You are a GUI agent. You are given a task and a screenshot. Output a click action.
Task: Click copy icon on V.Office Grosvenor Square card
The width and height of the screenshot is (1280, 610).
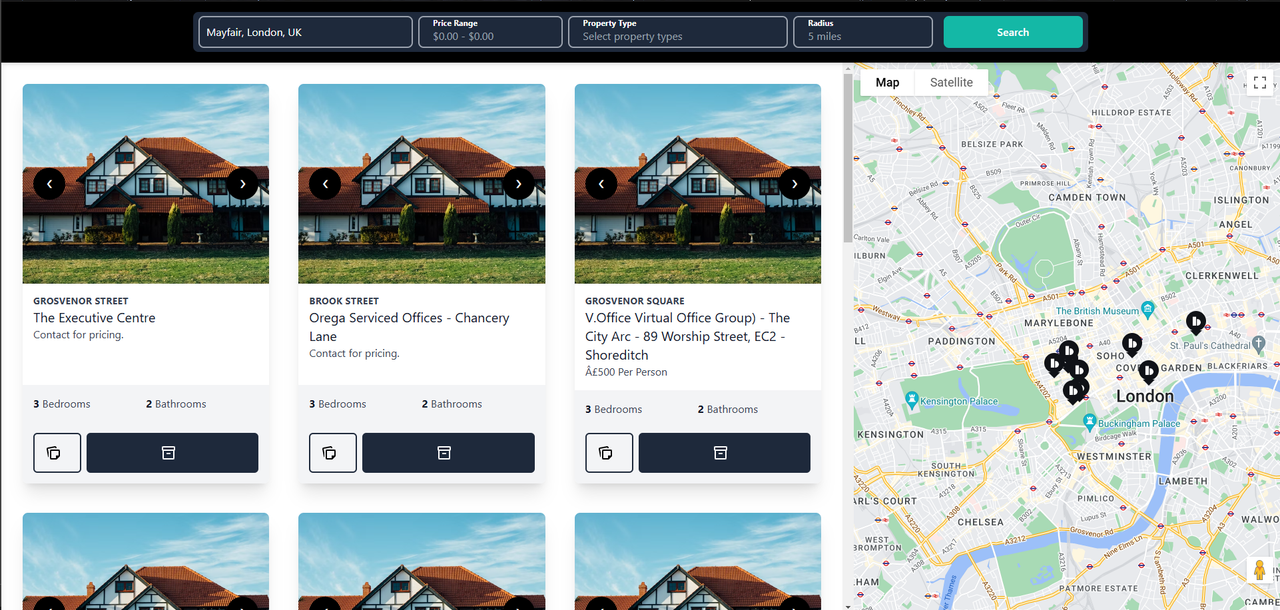[x=609, y=453]
